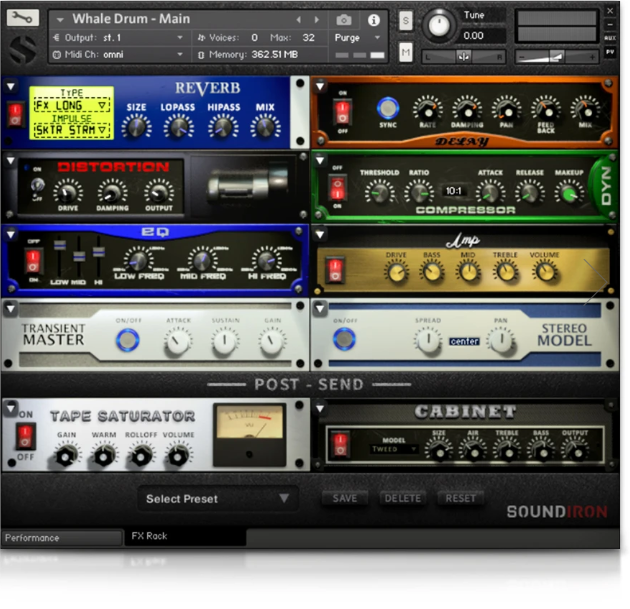Click the Reverb MIX knob
The height and width of the screenshot is (609, 630).
tap(265, 127)
